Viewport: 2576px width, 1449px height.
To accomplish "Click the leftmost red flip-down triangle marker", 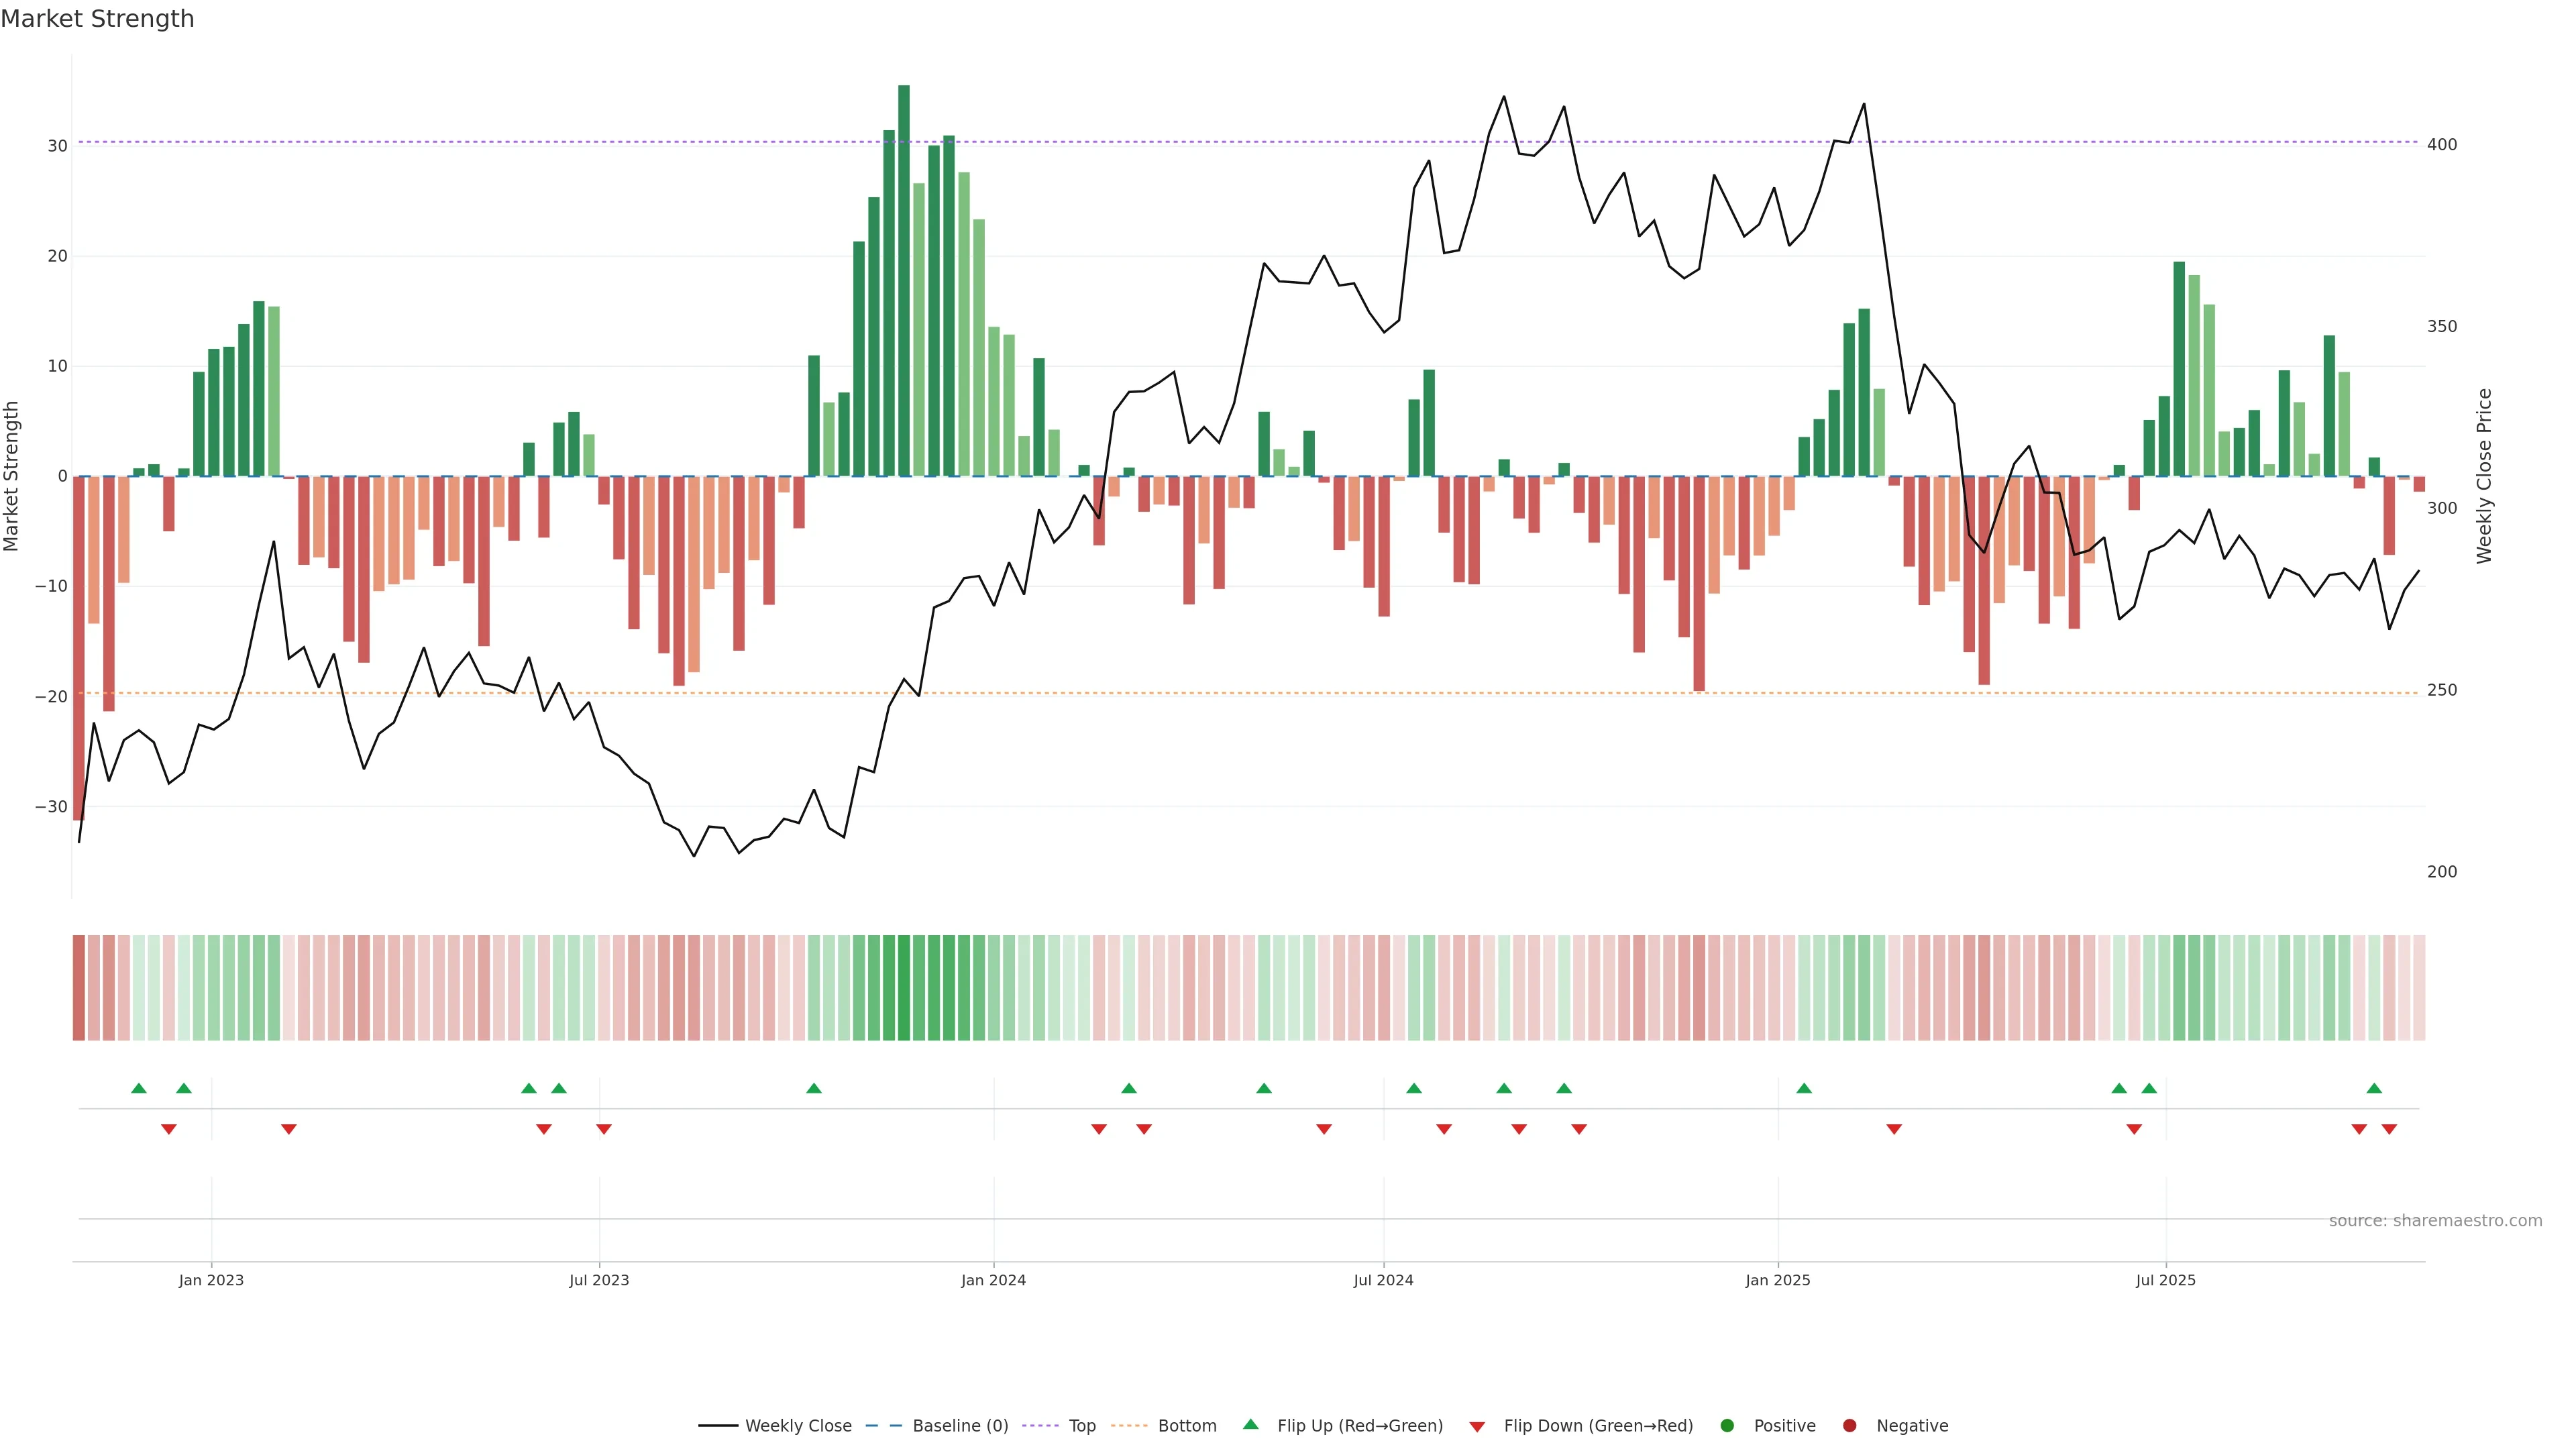I will point(169,1129).
